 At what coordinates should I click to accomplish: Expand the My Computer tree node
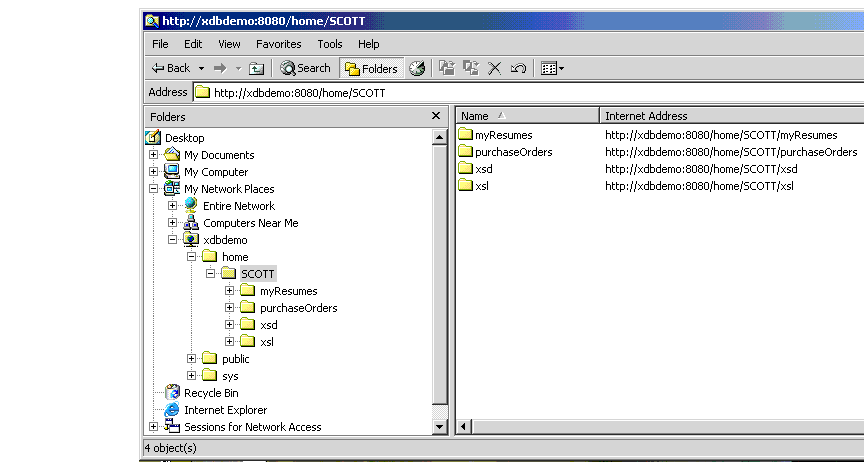tap(154, 172)
